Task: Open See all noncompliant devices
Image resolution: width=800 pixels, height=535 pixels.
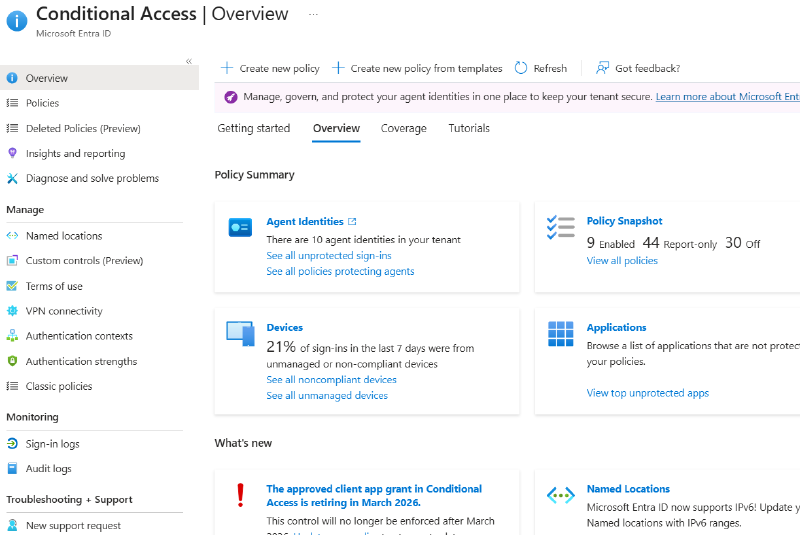Action: [x=331, y=379]
